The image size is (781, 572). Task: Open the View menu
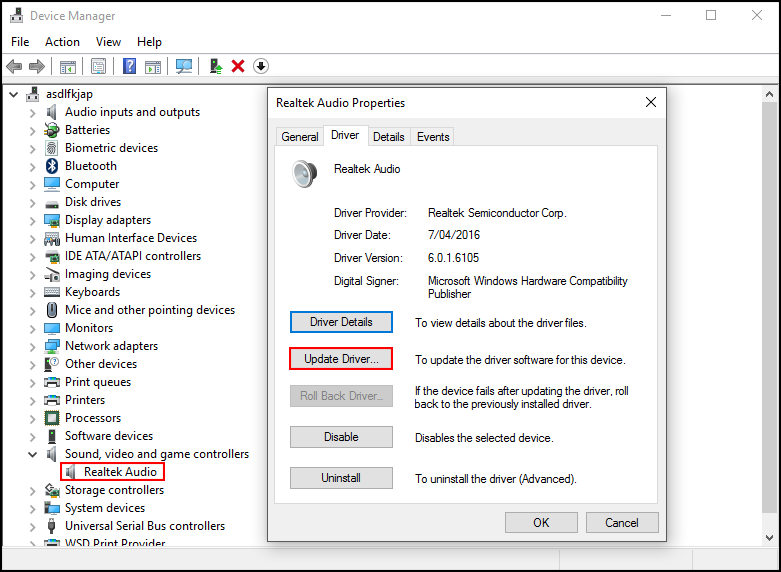point(108,42)
